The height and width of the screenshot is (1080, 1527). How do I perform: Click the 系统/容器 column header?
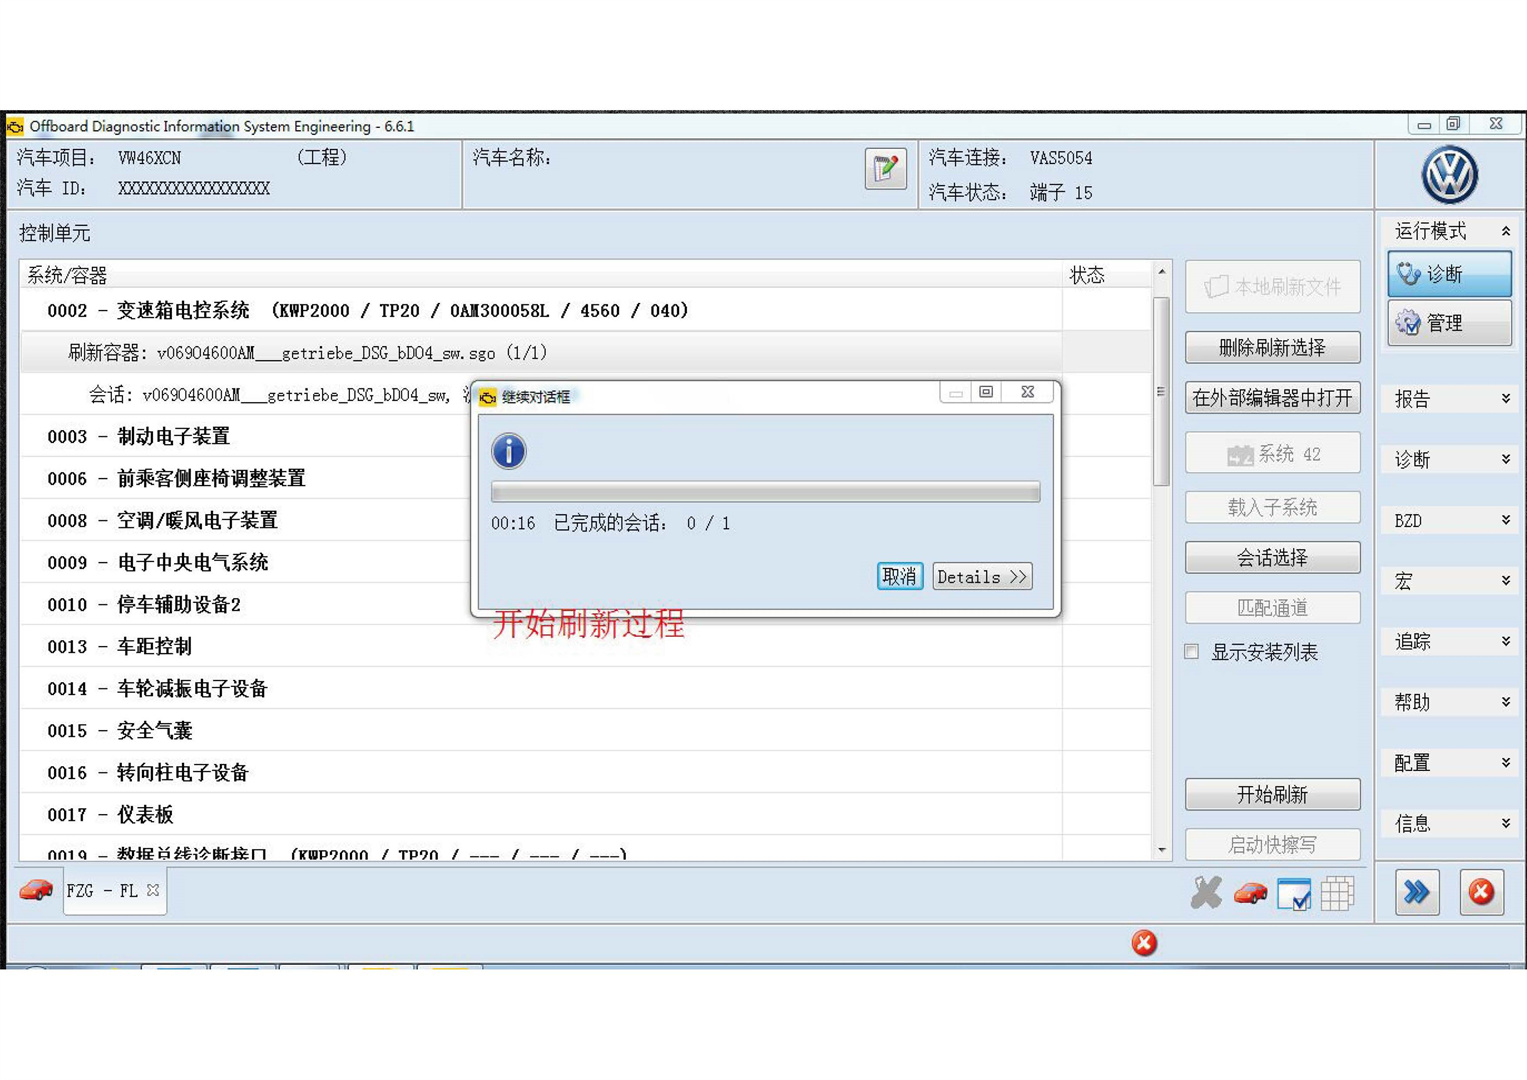tap(540, 275)
